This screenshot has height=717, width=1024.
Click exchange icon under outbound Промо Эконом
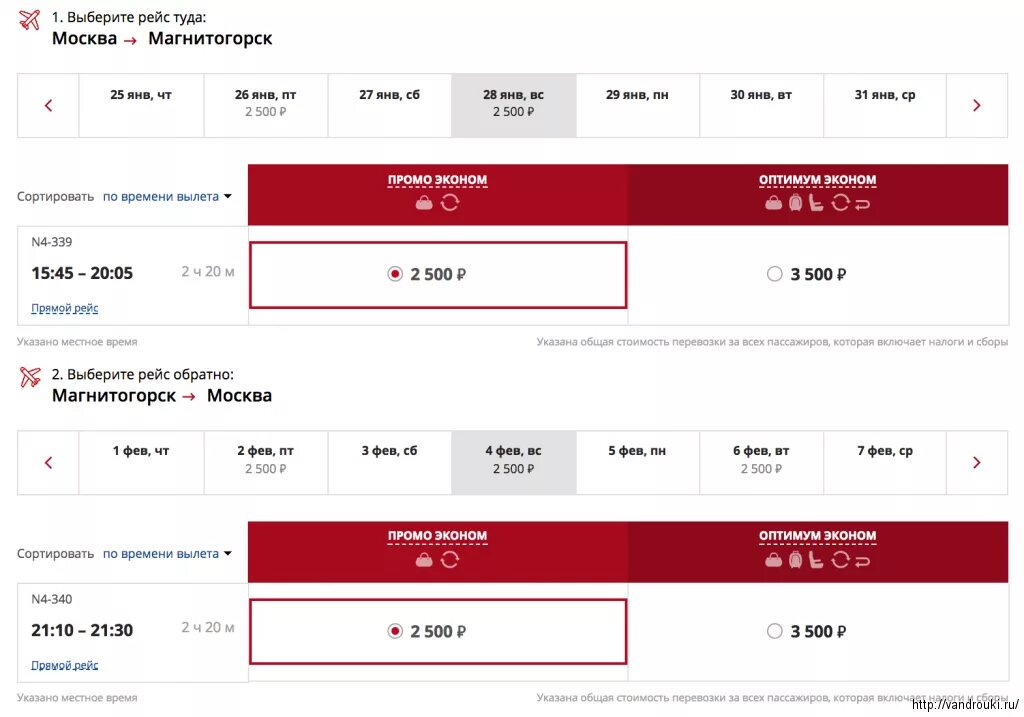tap(449, 203)
